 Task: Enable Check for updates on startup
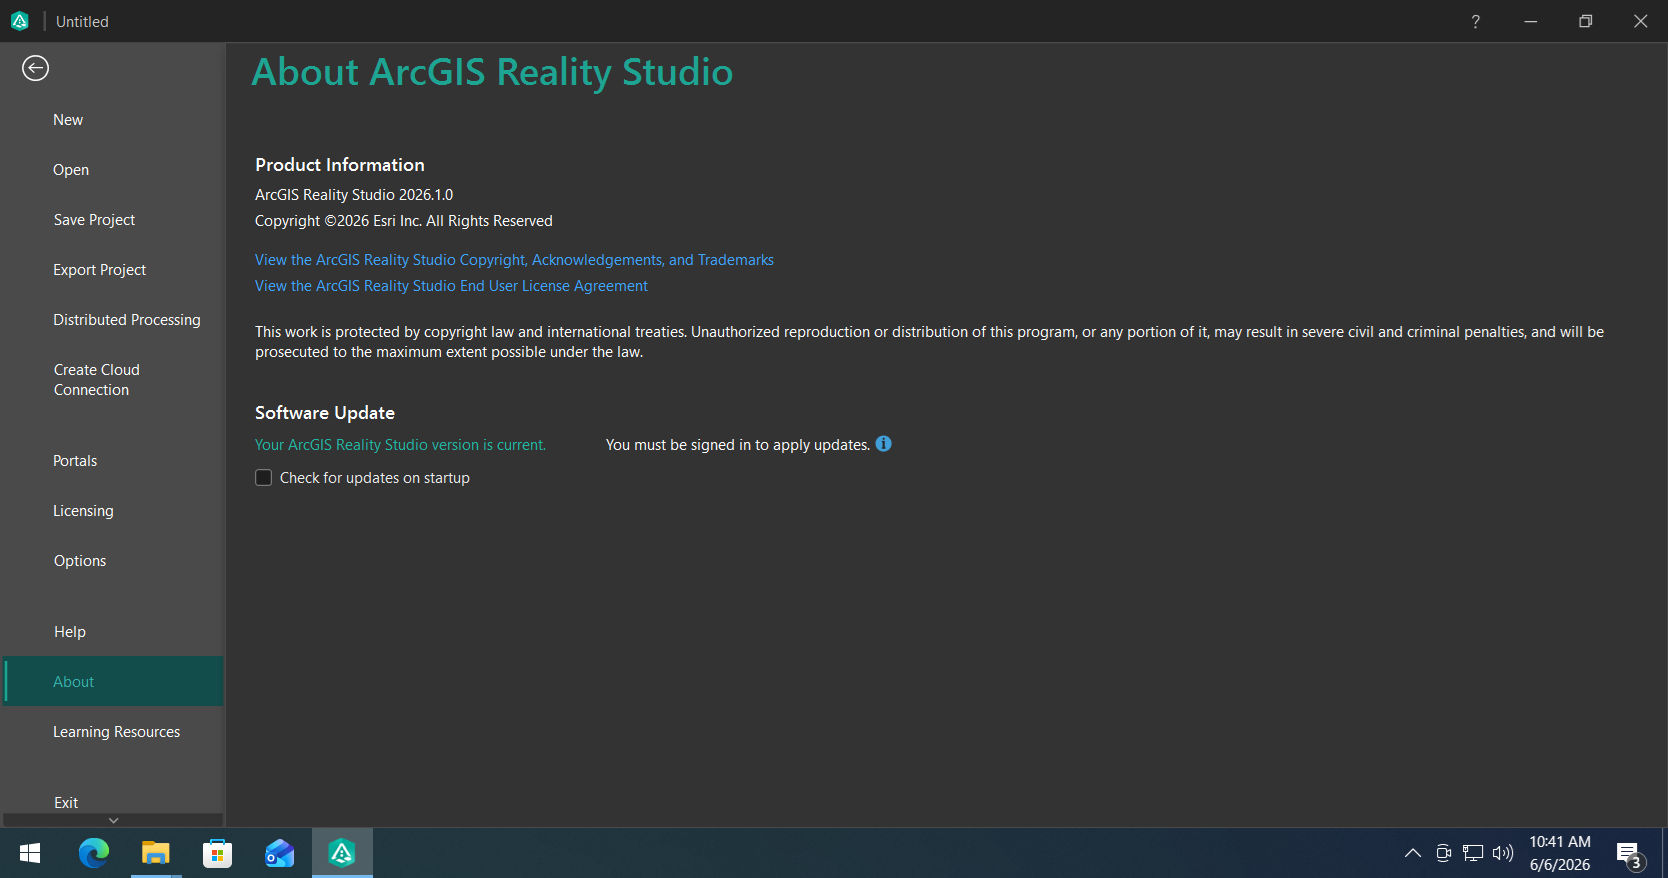pos(264,478)
